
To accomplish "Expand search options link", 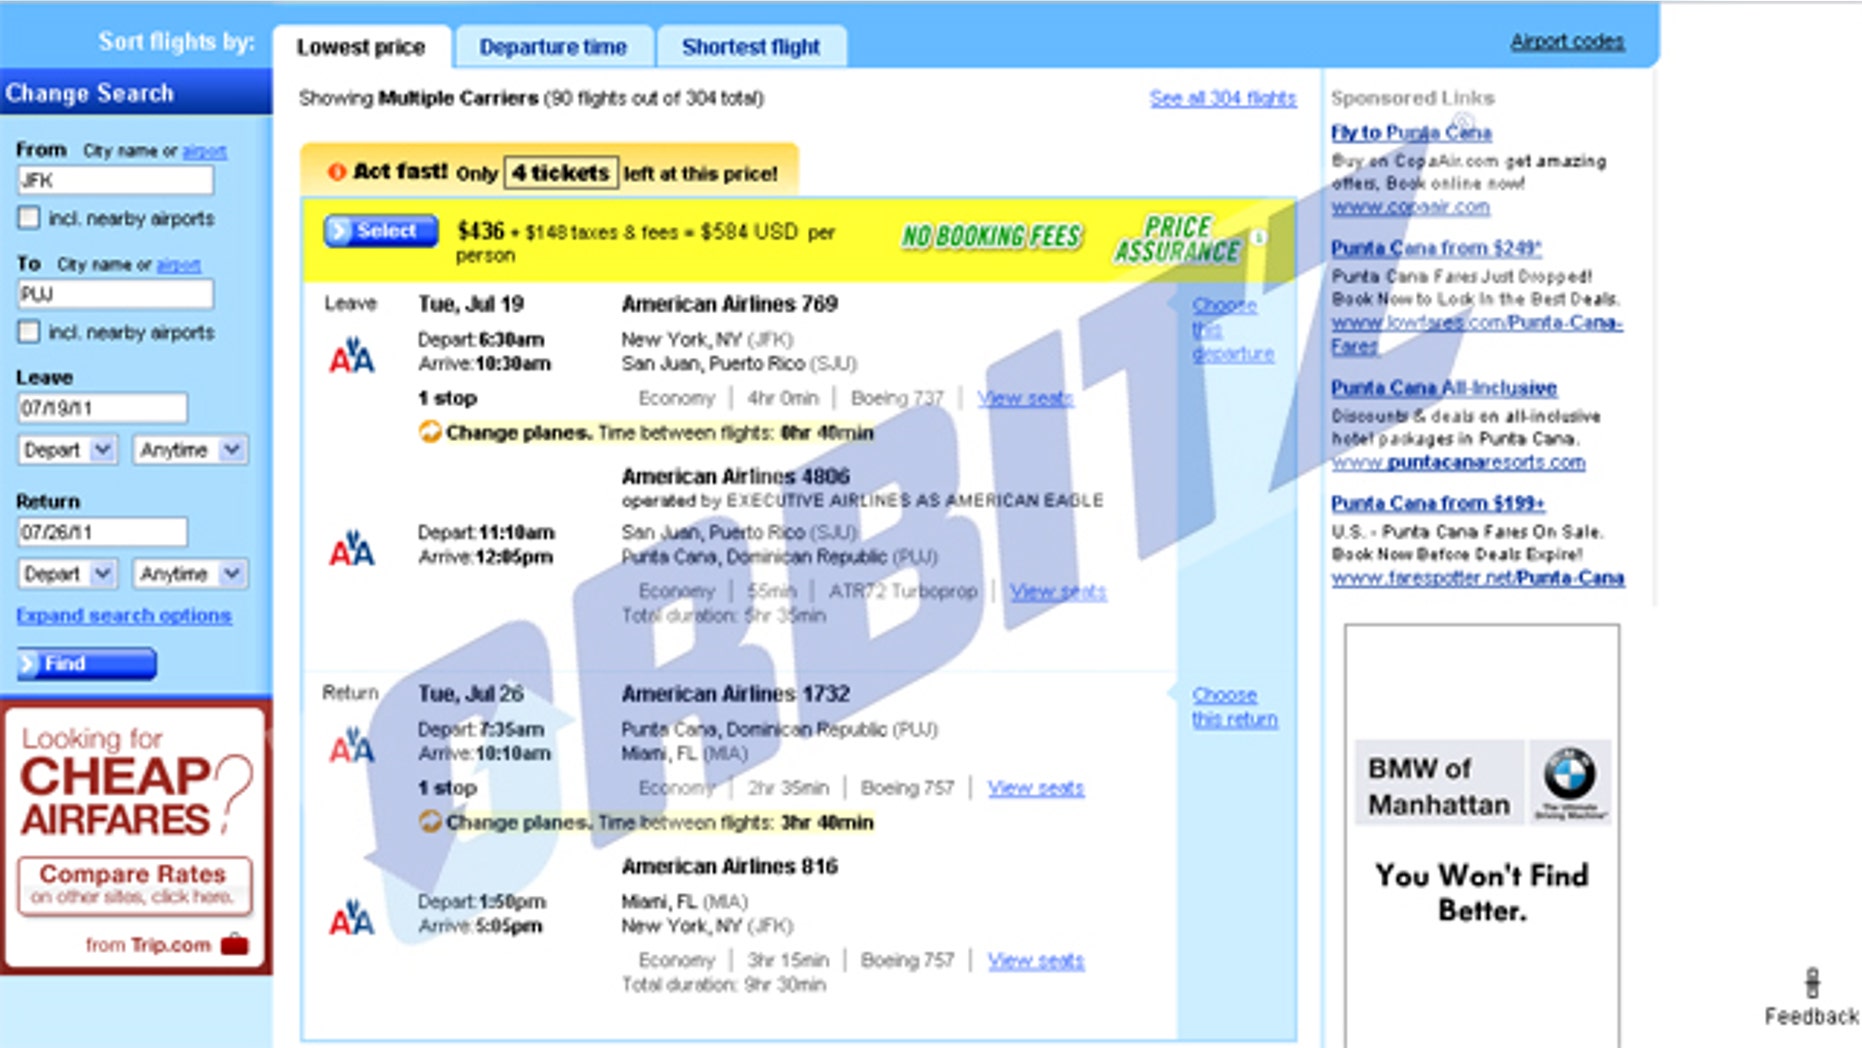I will pos(124,615).
